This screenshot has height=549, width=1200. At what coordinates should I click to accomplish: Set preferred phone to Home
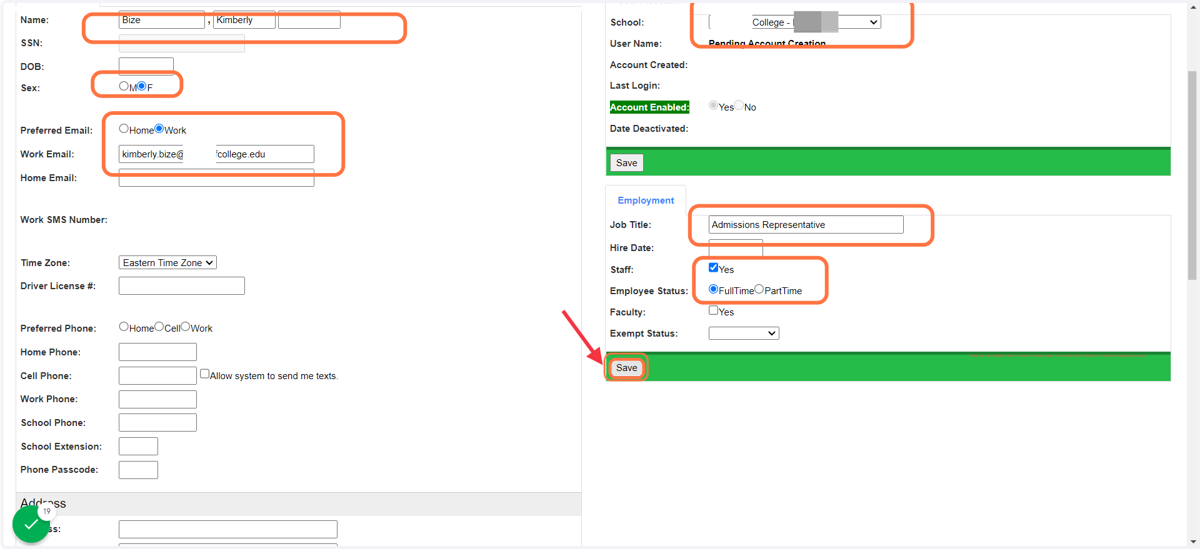(x=124, y=327)
